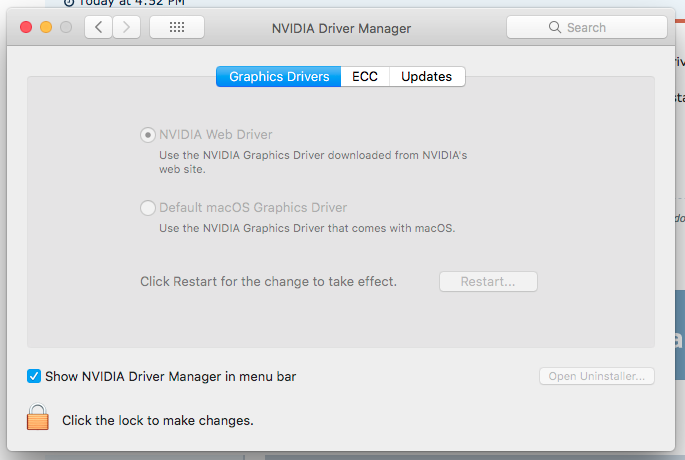
Task: Focus the Search field
Action: [587, 27]
